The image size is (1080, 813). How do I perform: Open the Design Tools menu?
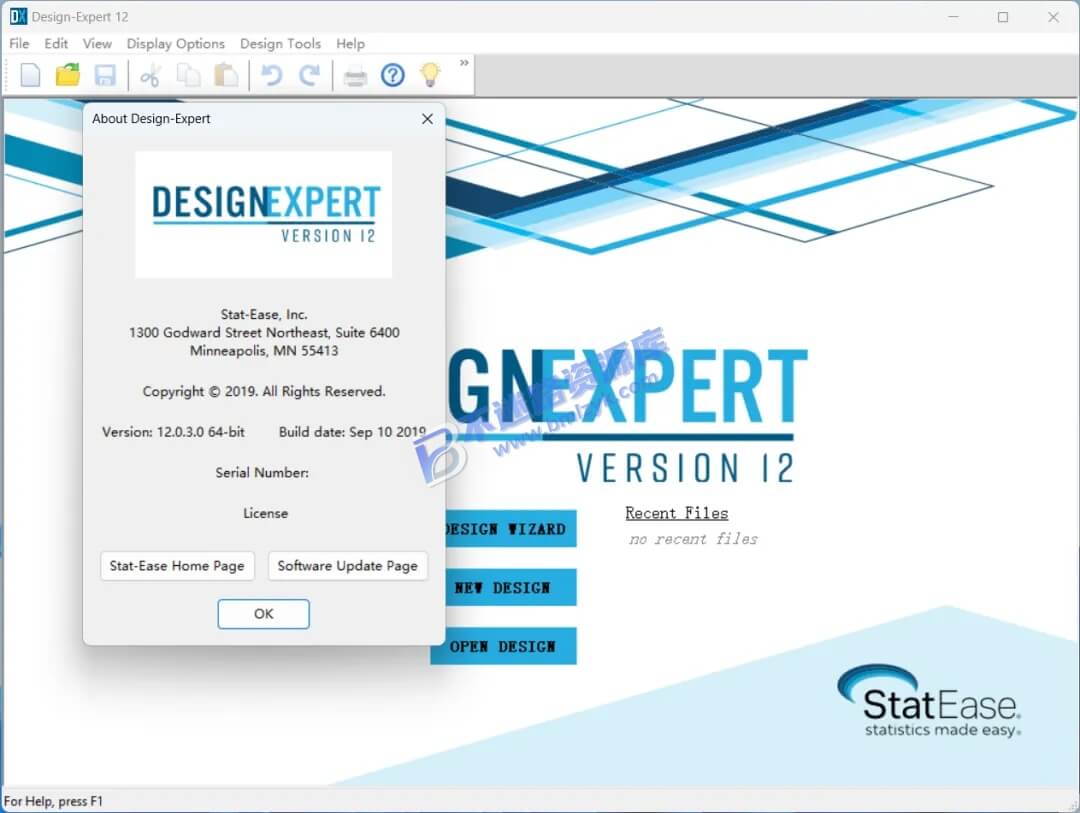pyautogui.click(x=280, y=43)
